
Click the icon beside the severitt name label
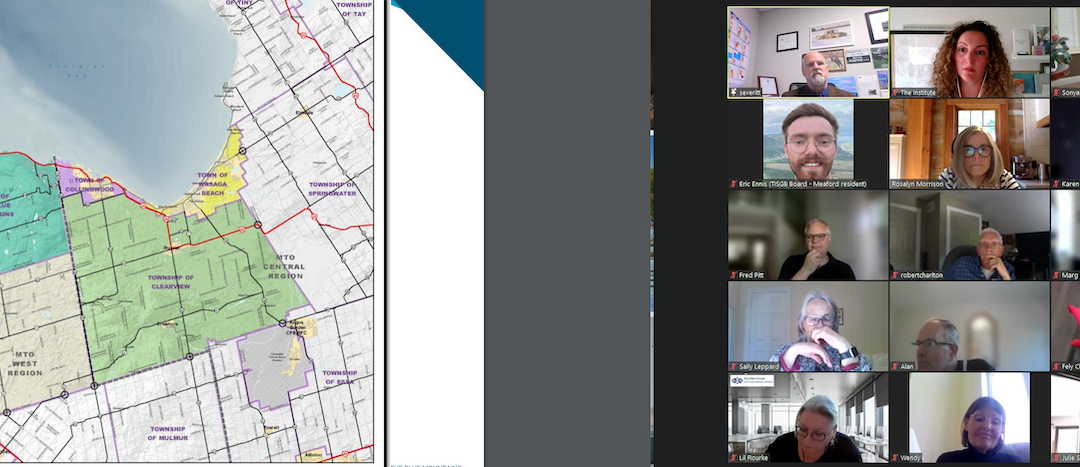[733, 92]
